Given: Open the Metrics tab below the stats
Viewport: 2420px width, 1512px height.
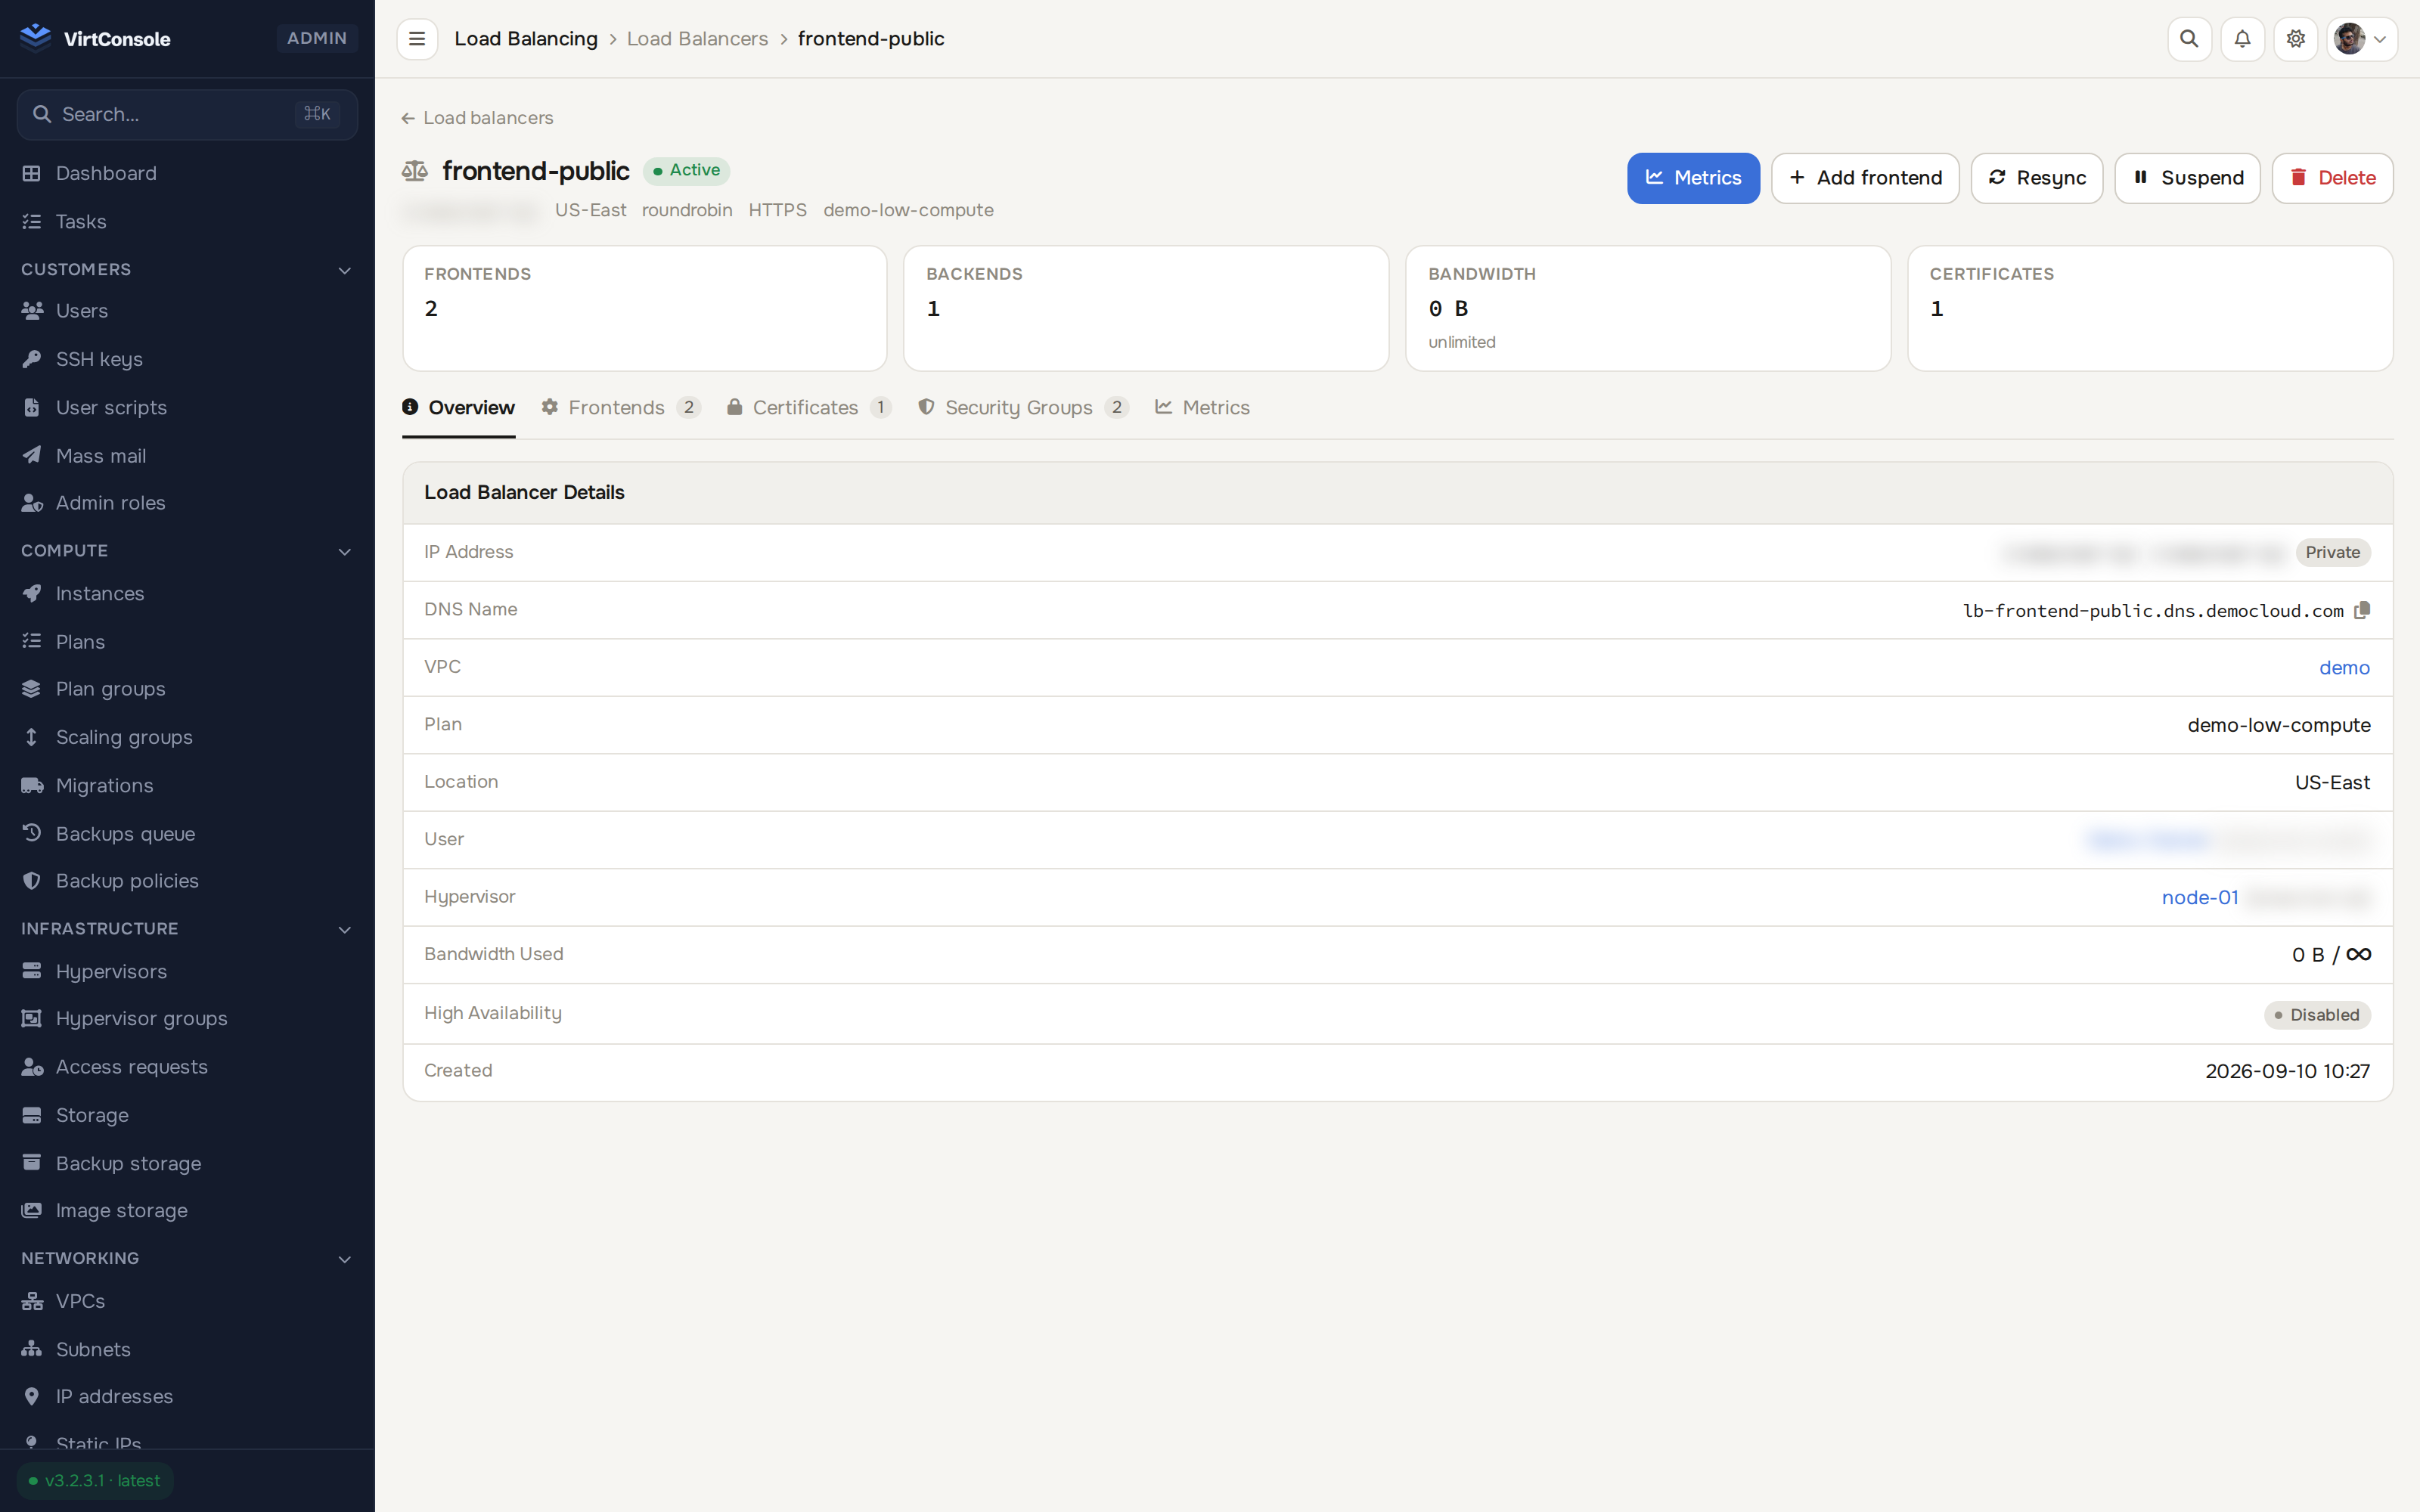Looking at the screenshot, I should [x=1202, y=407].
